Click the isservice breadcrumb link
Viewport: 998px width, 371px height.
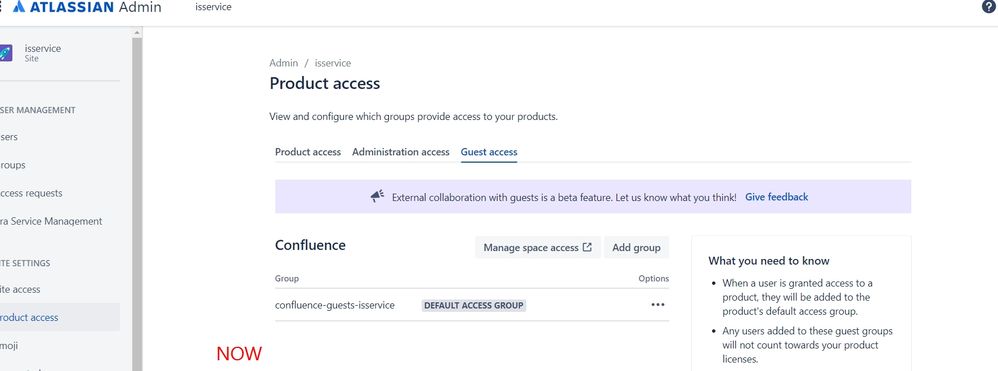coord(333,63)
